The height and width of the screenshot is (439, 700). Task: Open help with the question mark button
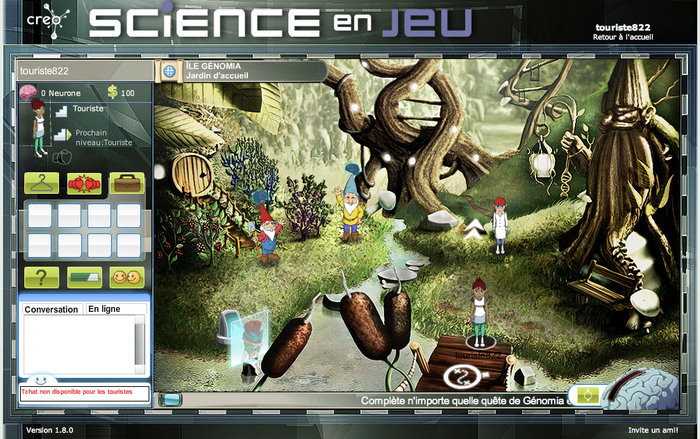(40, 276)
